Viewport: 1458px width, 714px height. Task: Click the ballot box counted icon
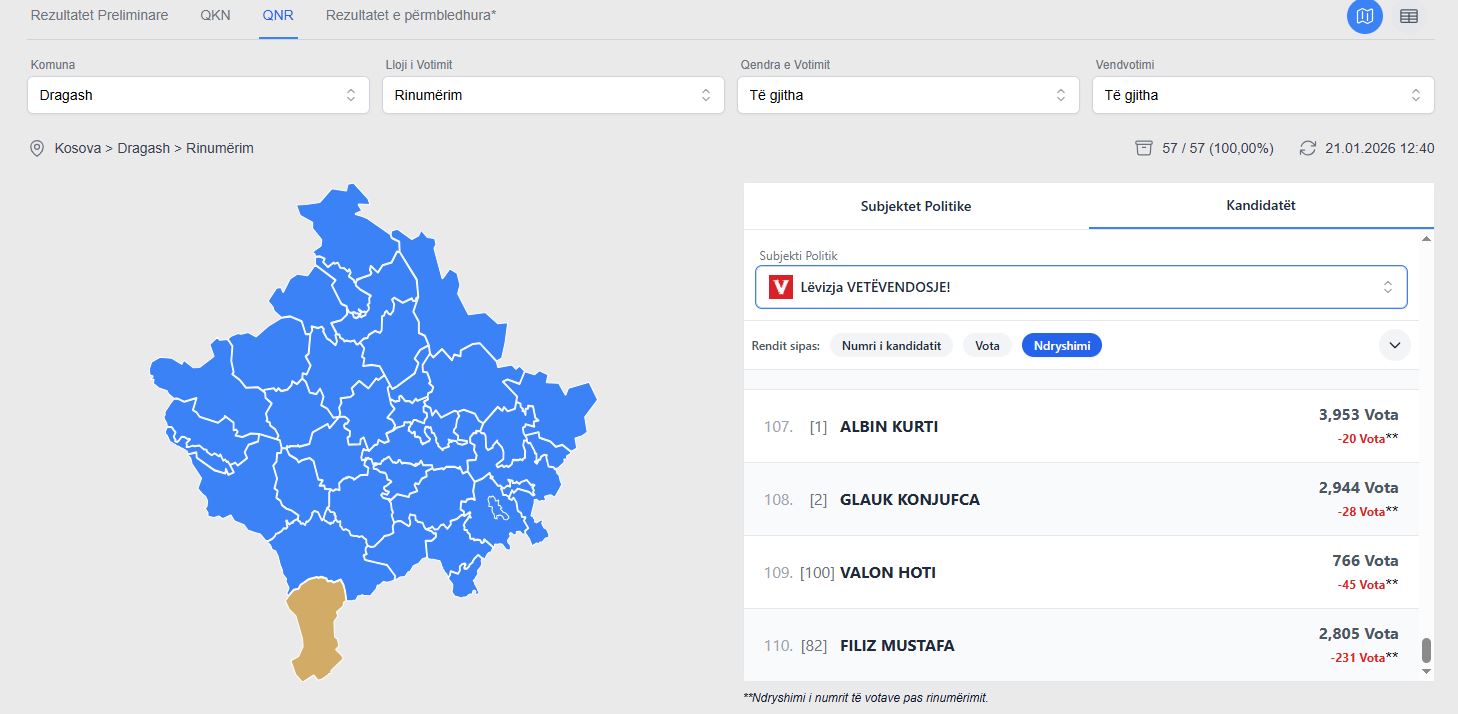coord(1144,148)
